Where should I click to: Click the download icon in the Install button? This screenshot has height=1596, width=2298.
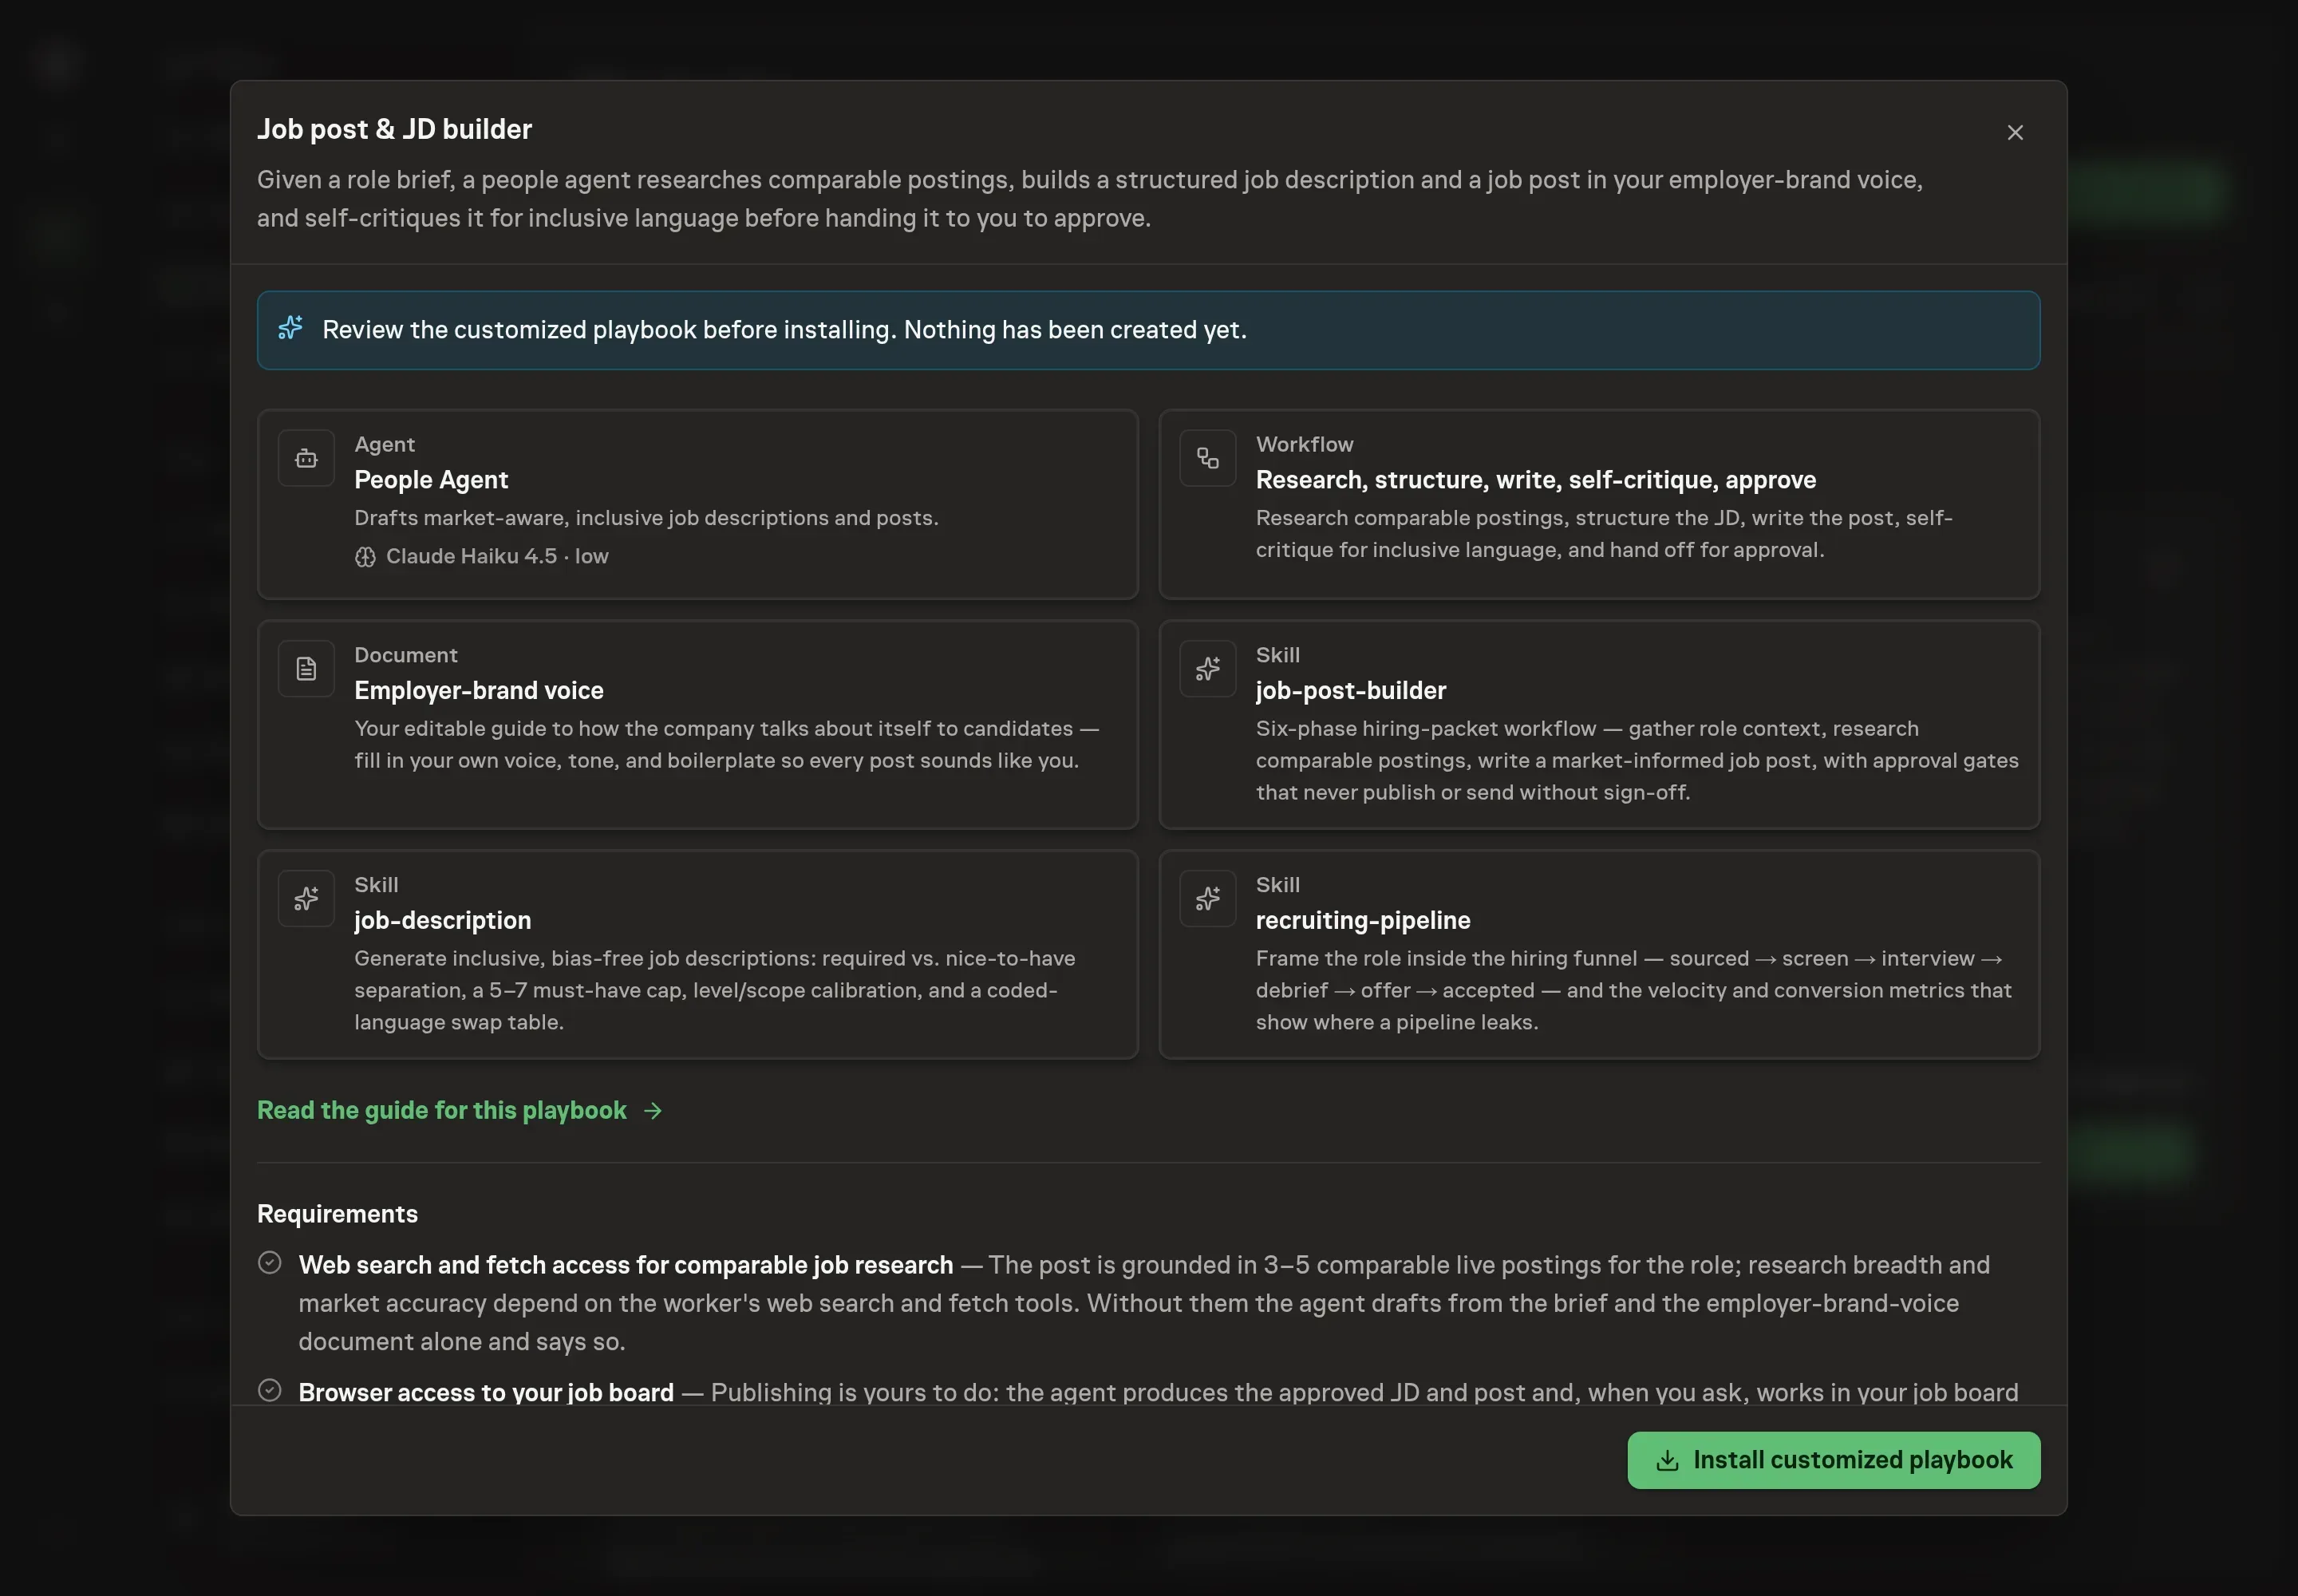click(x=1667, y=1461)
